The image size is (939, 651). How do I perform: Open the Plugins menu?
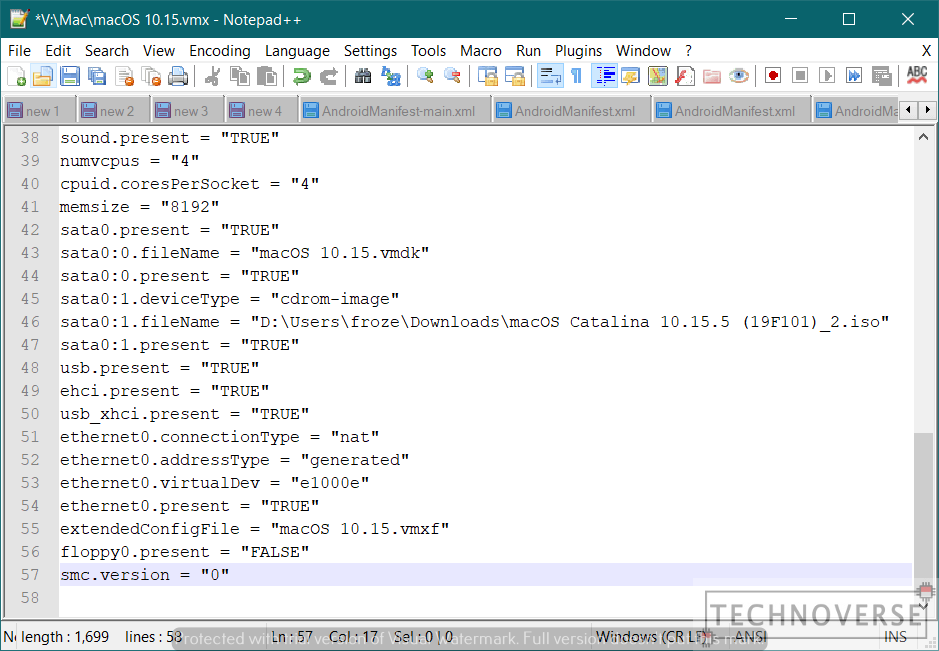click(578, 51)
